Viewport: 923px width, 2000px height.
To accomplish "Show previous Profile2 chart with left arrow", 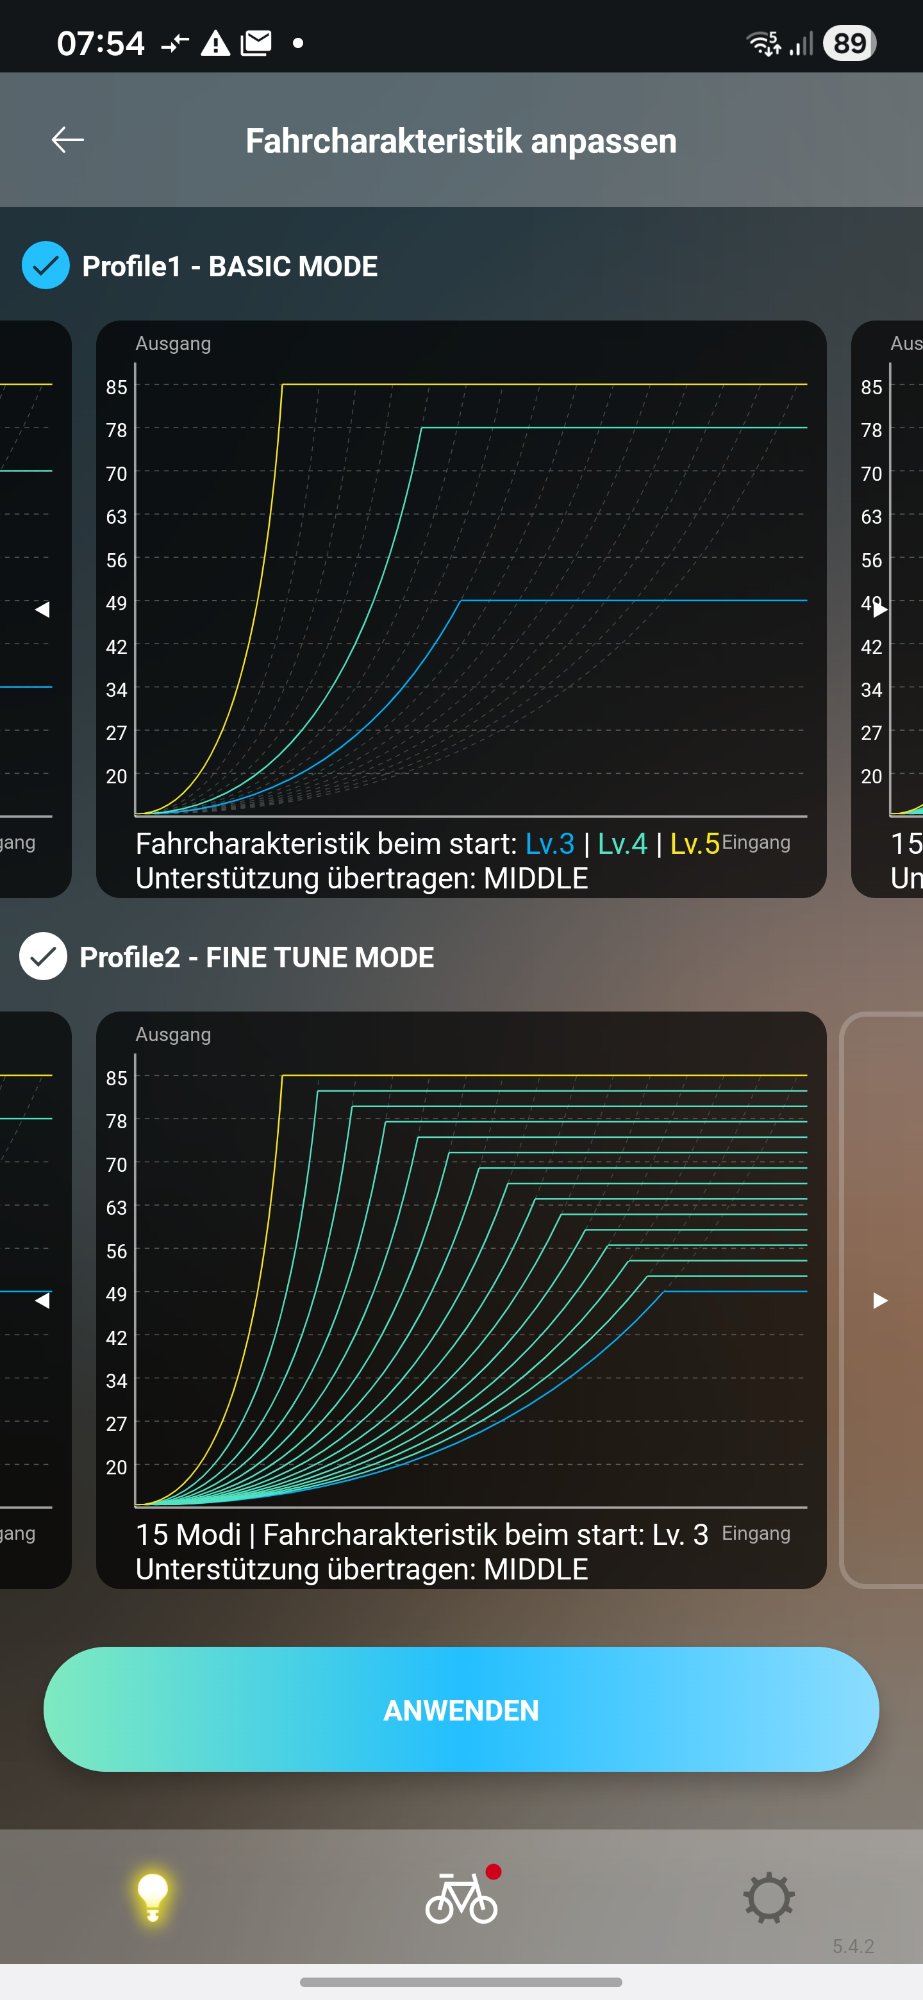I will (x=42, y=1300).
